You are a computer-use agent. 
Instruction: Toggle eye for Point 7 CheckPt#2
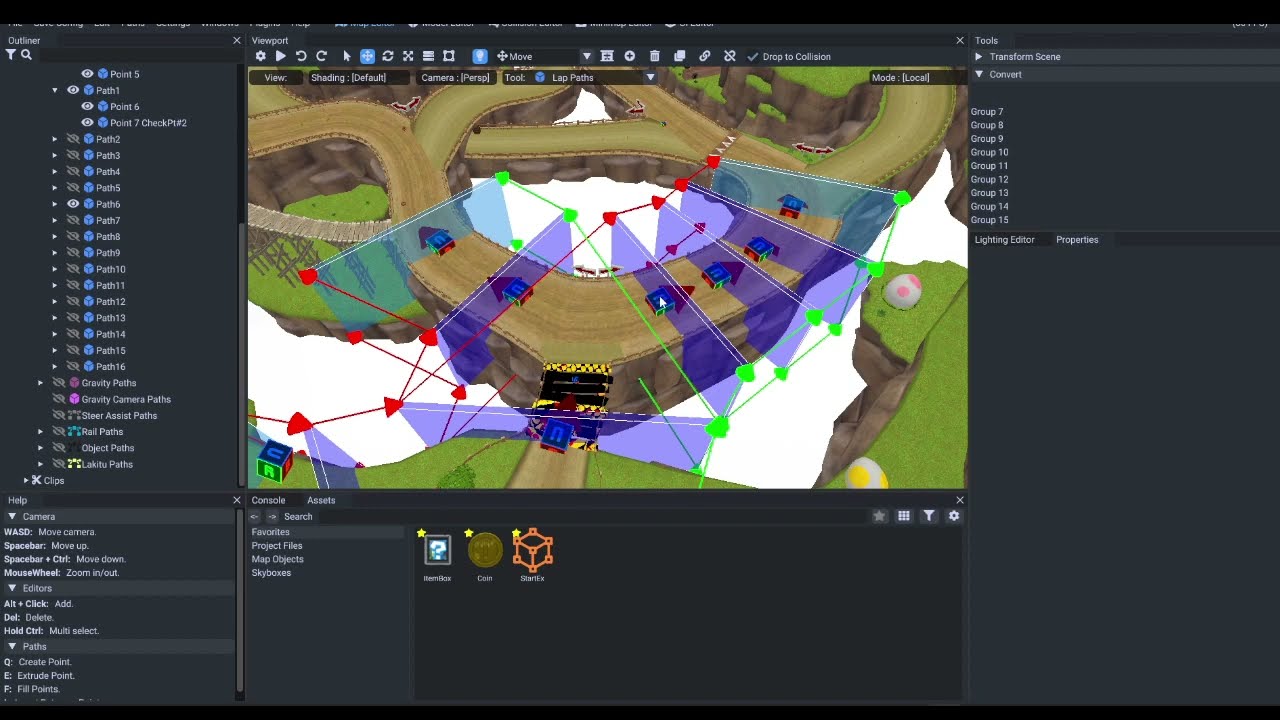(x=87, y=123)
